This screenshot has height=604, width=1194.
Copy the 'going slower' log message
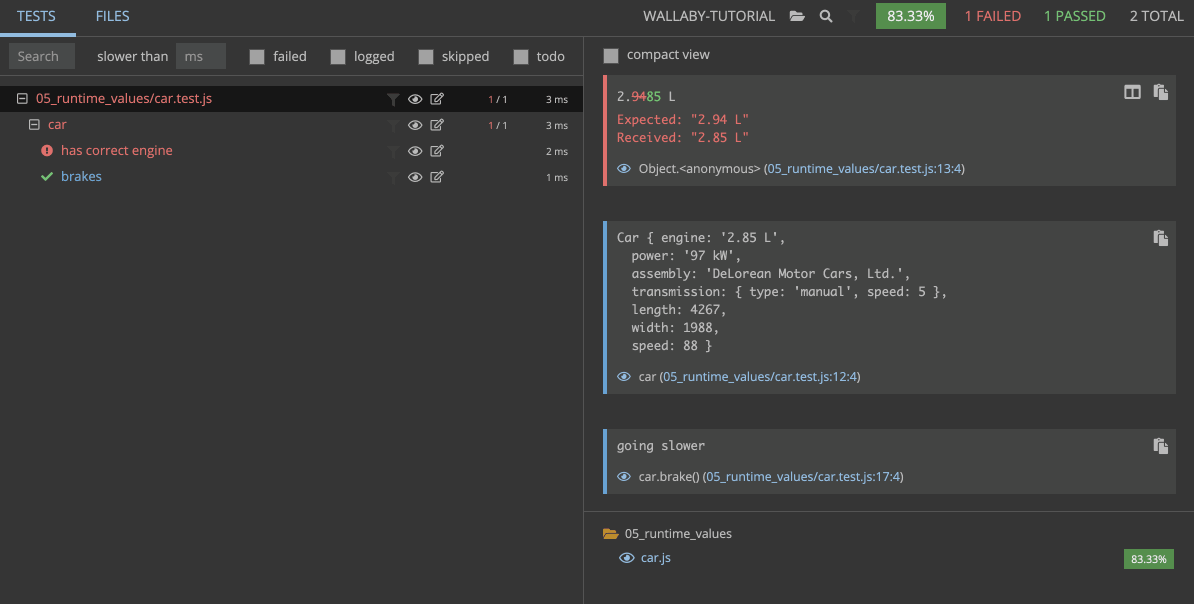tap(1160, 446)
